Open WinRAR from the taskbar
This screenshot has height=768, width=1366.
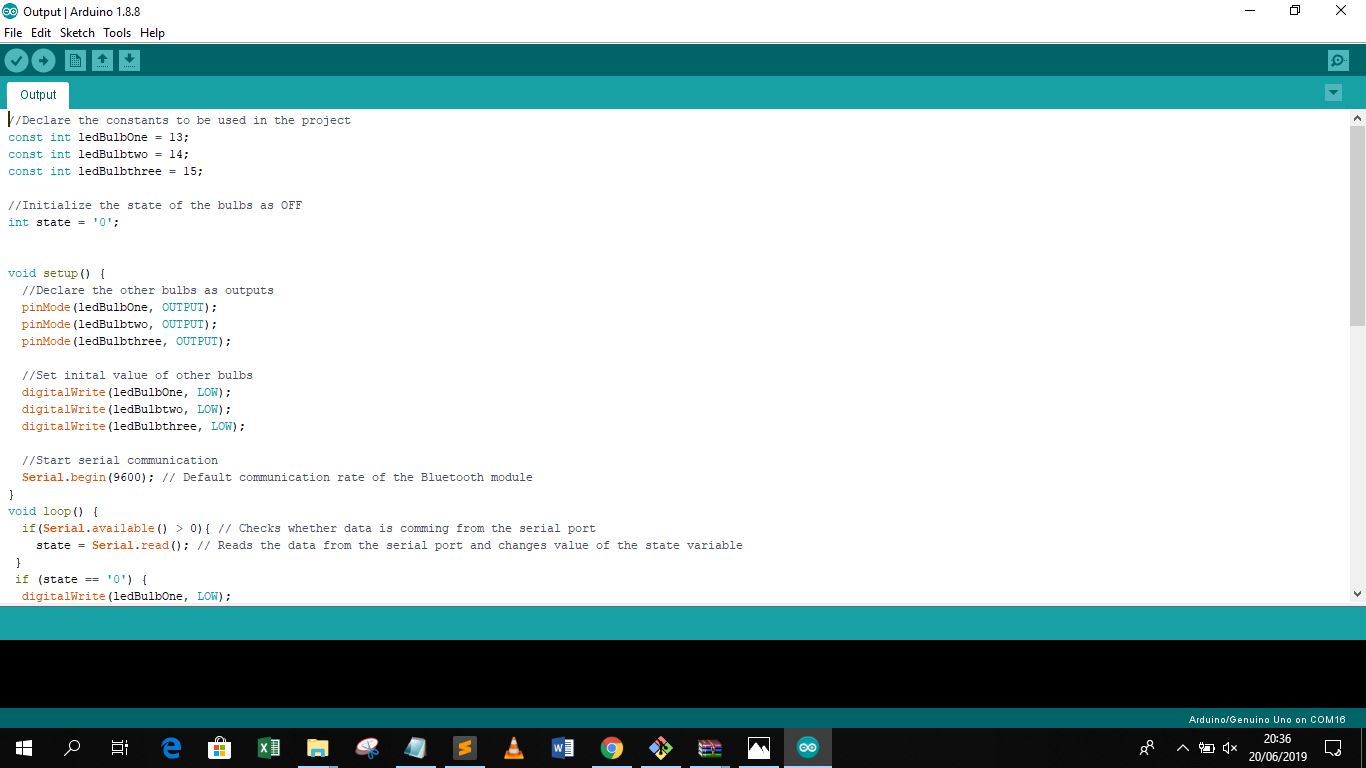coord(709,748)
